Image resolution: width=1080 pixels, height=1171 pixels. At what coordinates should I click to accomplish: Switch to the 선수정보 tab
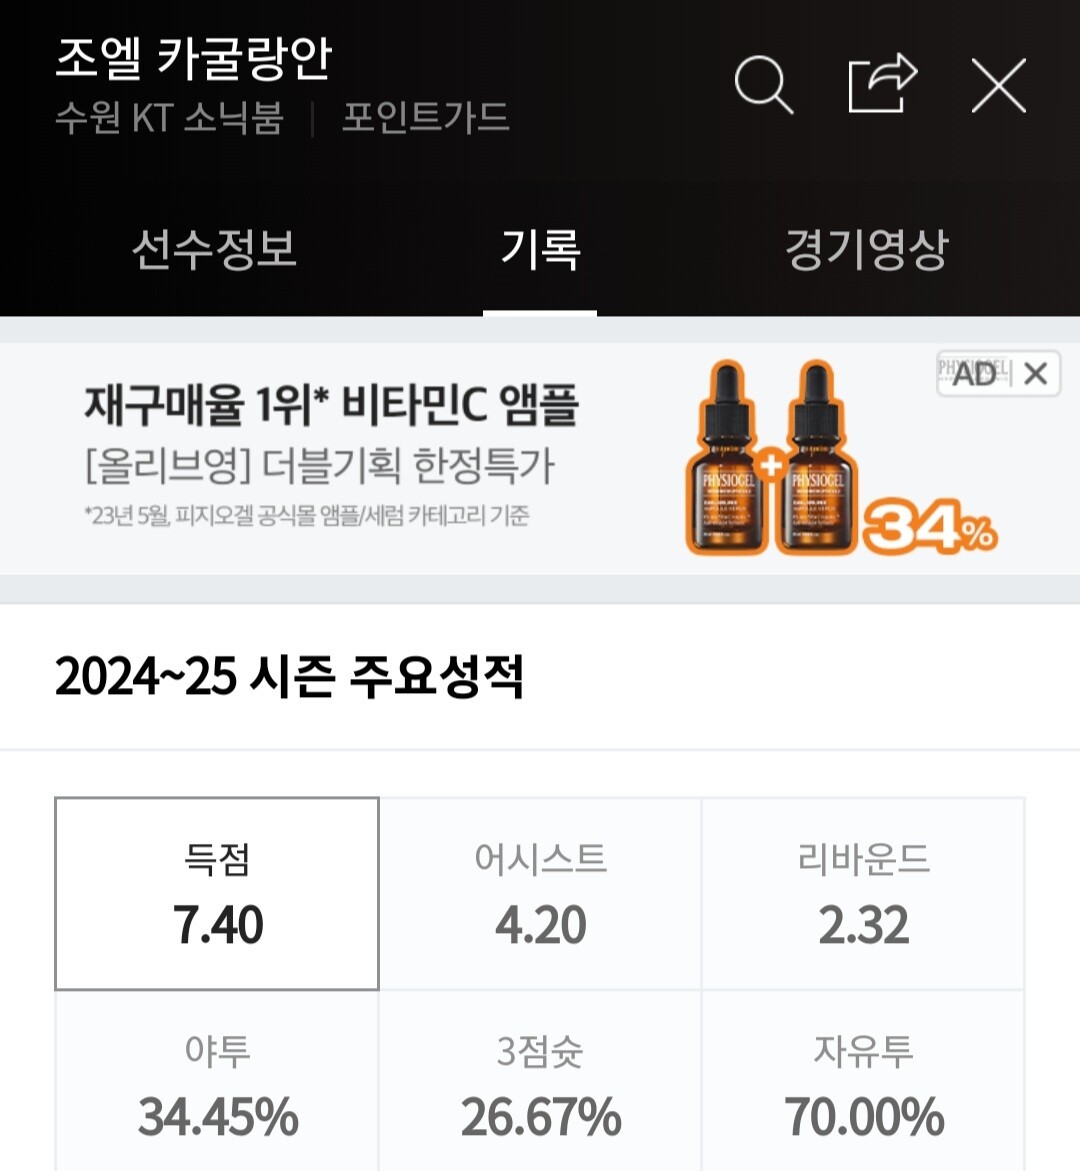[x=214, y=249]
